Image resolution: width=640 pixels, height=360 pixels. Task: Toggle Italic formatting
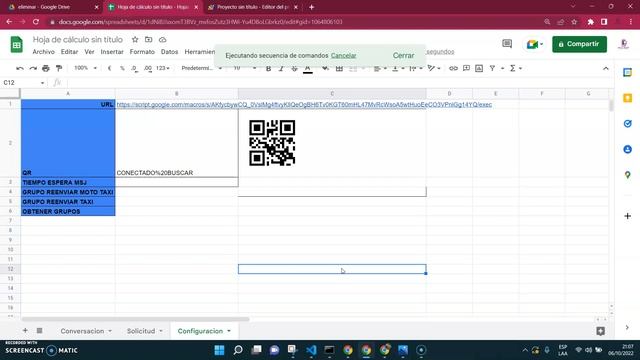281,69
